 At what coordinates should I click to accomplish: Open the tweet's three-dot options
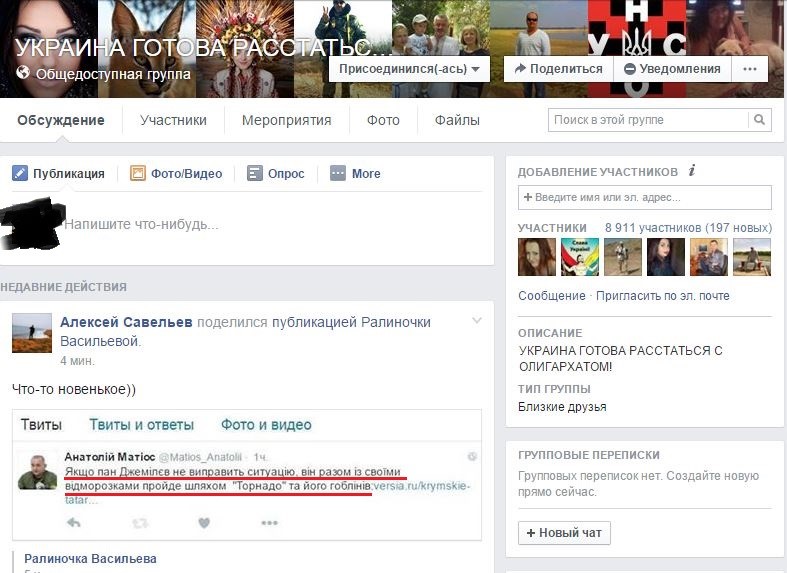pyautogui.click(x=270, y=523)
